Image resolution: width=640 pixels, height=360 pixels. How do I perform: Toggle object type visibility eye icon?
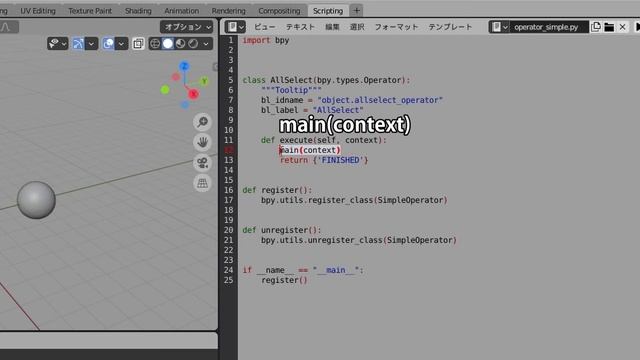(54, 43)
